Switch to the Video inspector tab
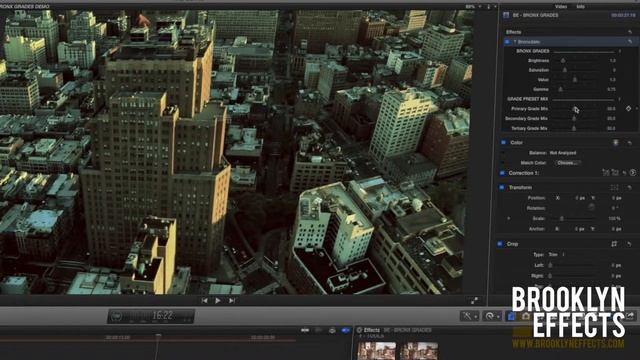The image size is (640, 360). point(560,7)
